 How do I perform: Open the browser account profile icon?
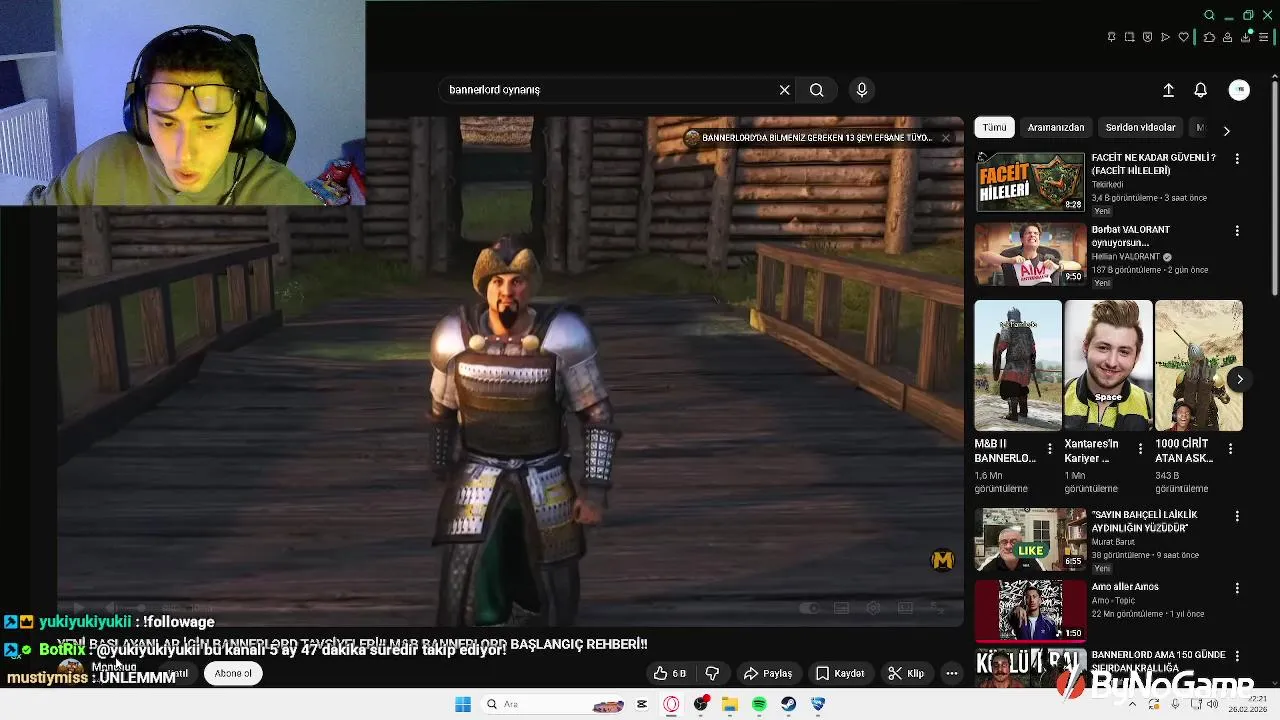pyautogui.click(x=1227, y=37)
